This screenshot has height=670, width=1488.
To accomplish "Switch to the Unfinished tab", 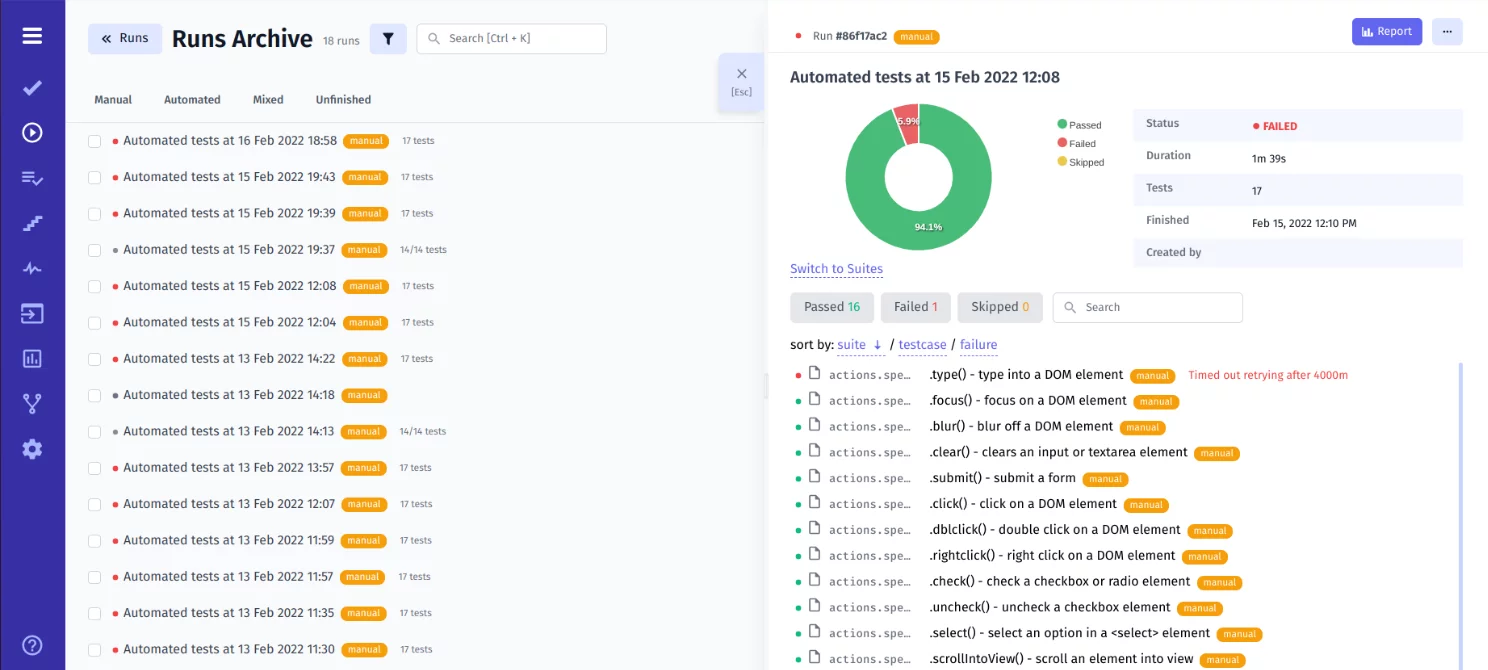I will coord(343,100).
